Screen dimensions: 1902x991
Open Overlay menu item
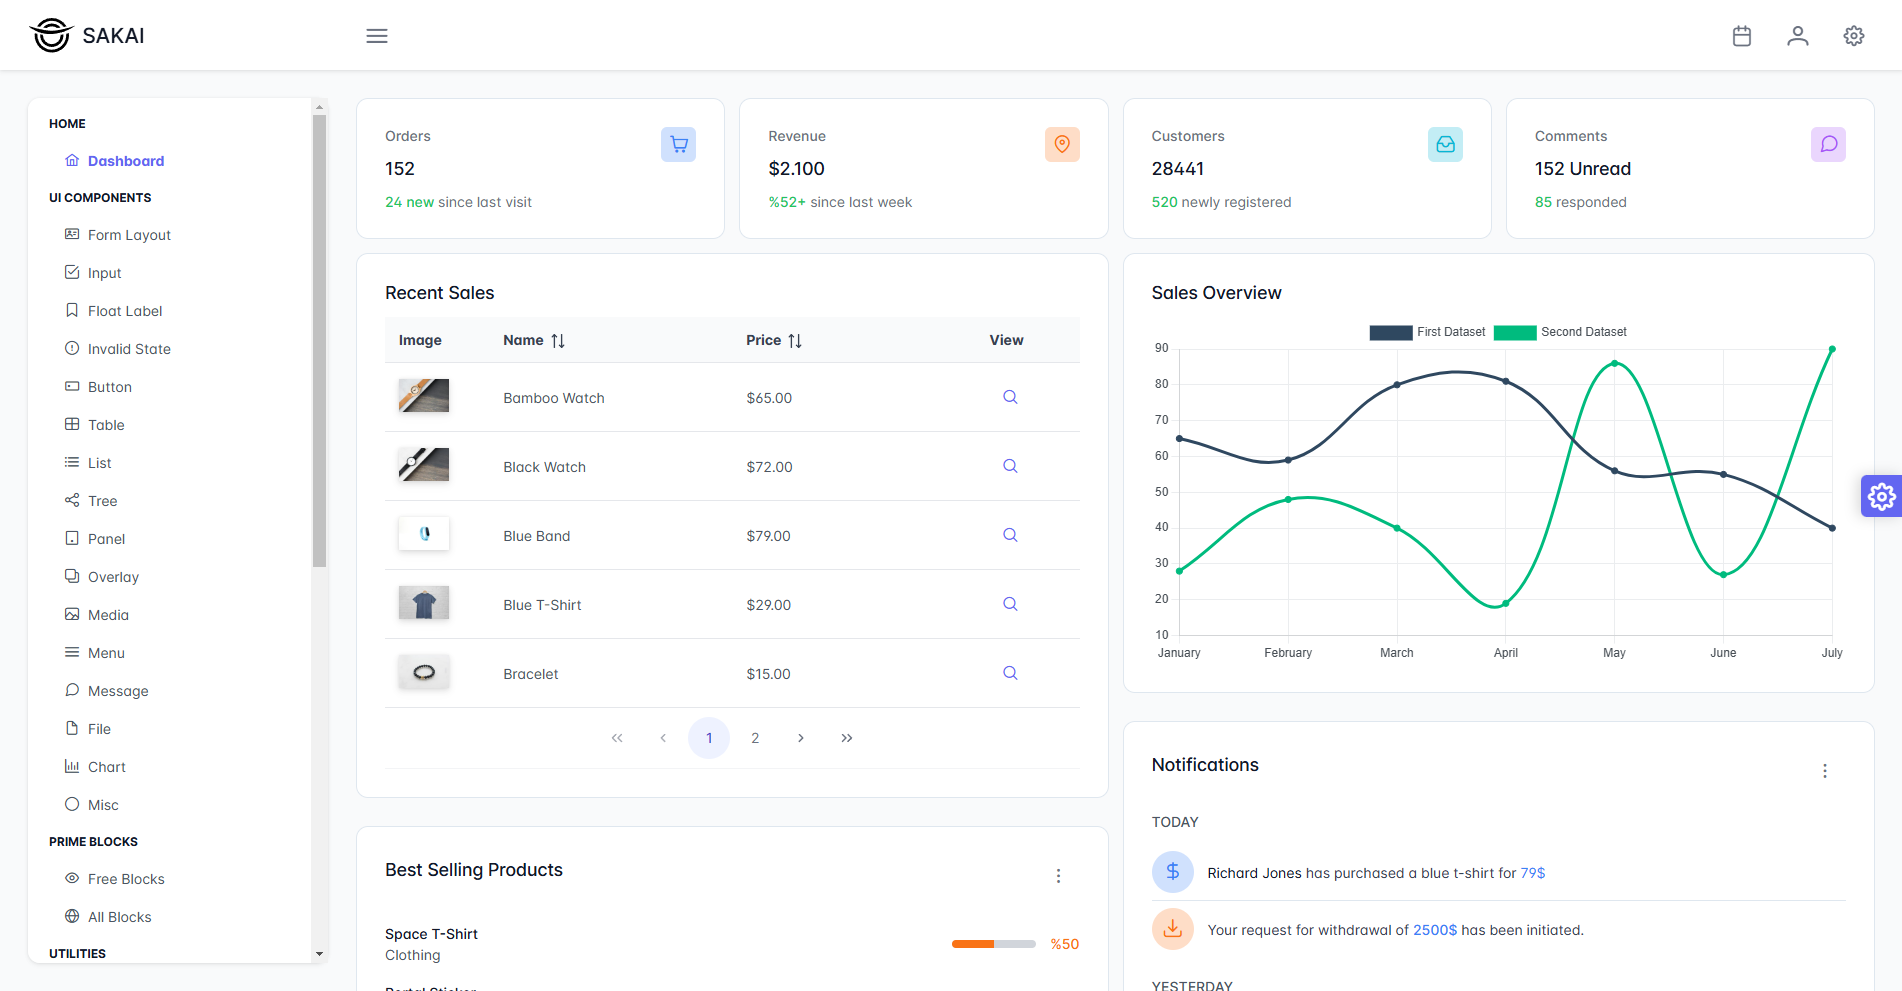(x=102, y=577)
